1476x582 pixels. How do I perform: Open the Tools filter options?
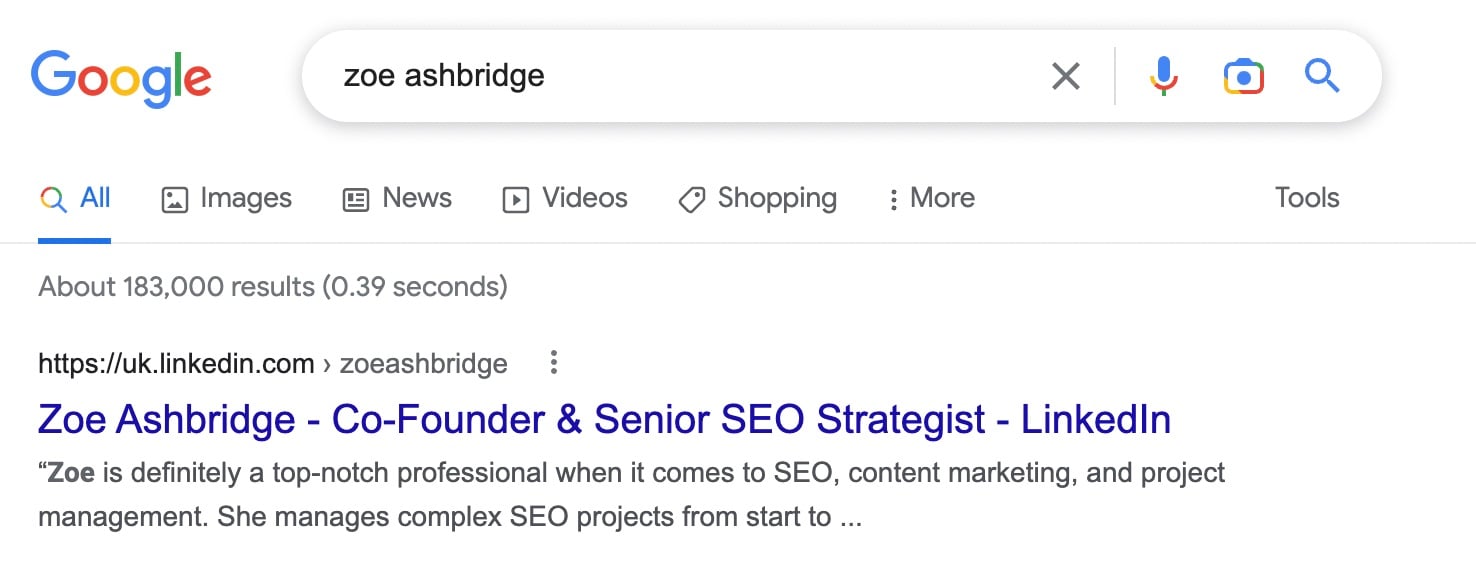[1306, 198]
